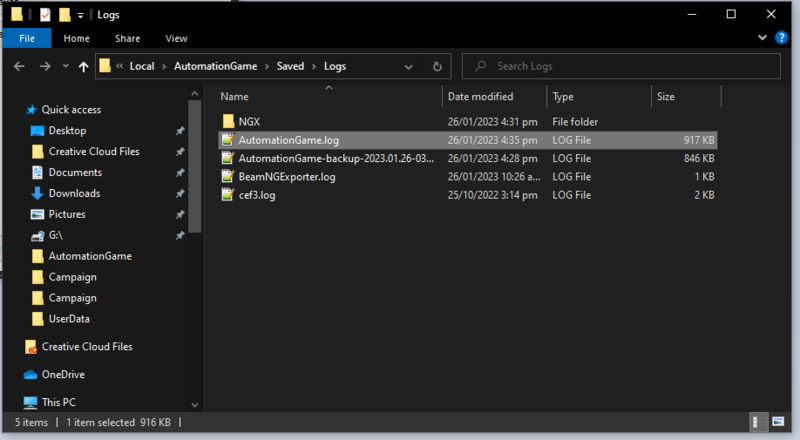Click the Forward navigation arrow
800x440 pixels.
coord(45,66)
